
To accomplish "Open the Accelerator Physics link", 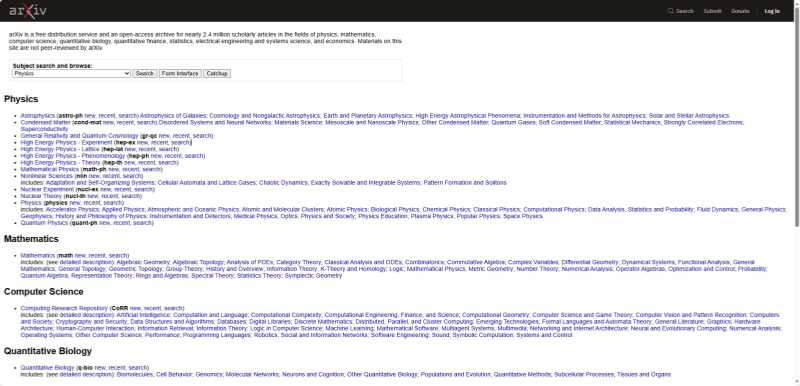I will 72,210.
